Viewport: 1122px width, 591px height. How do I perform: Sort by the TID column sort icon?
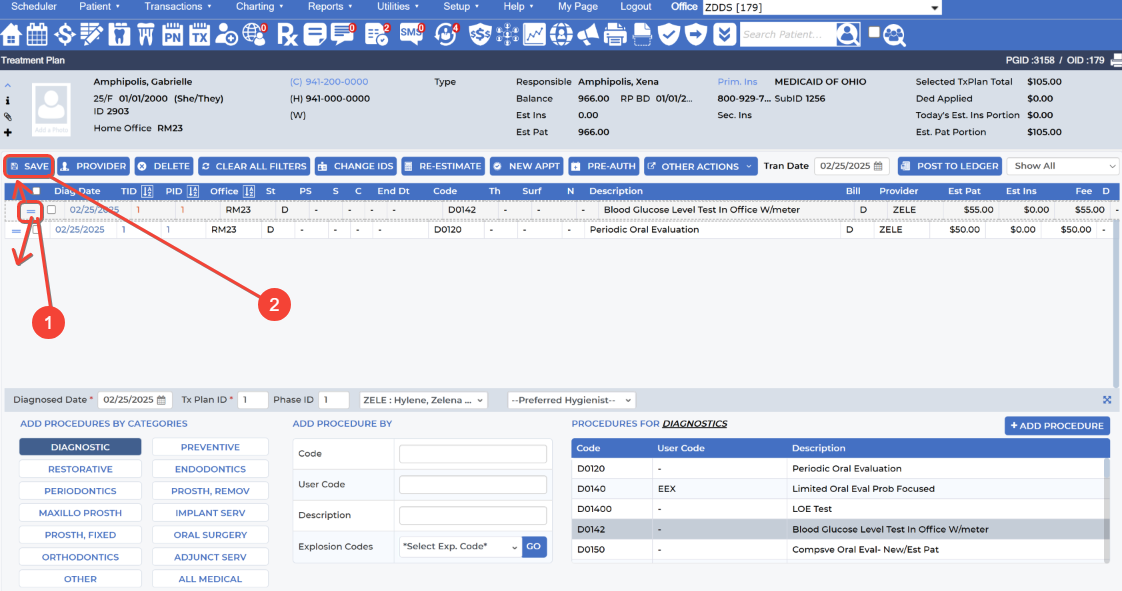(147, 191)
